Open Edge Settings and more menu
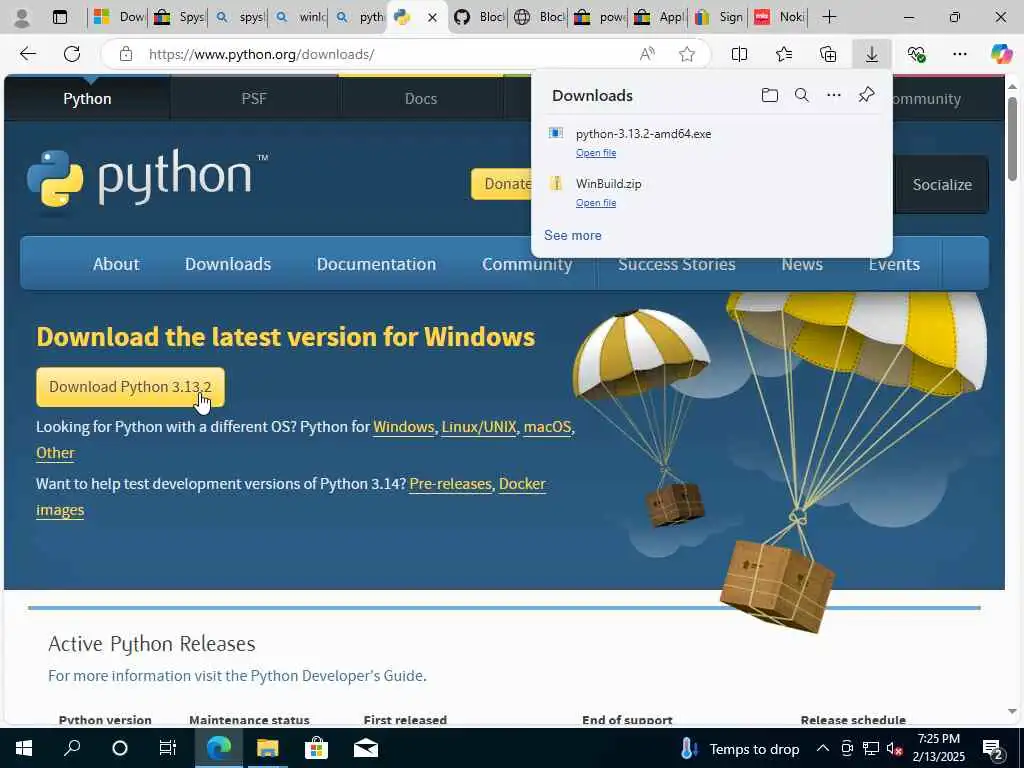The height and width of the screenshot is (768, 1024). click(959, 54)
